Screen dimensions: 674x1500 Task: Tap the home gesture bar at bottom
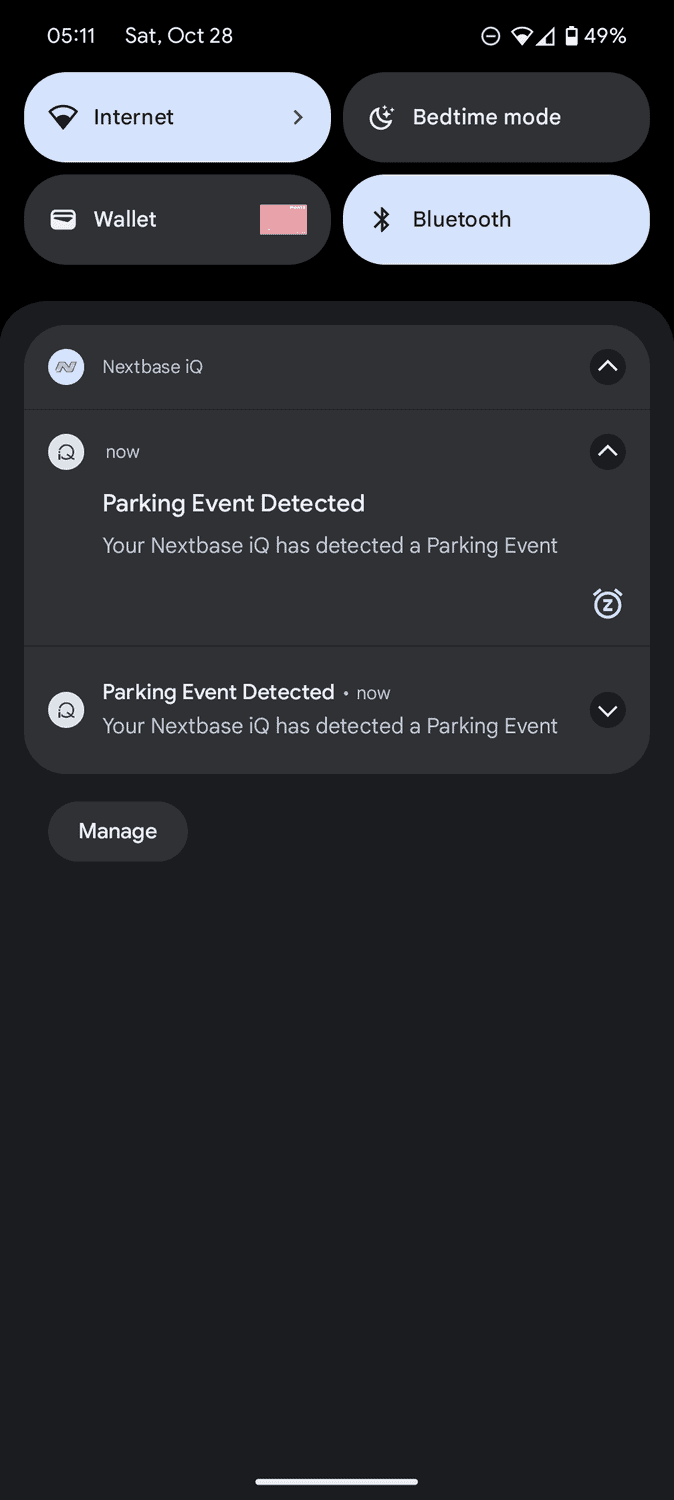coord(337,1482)
